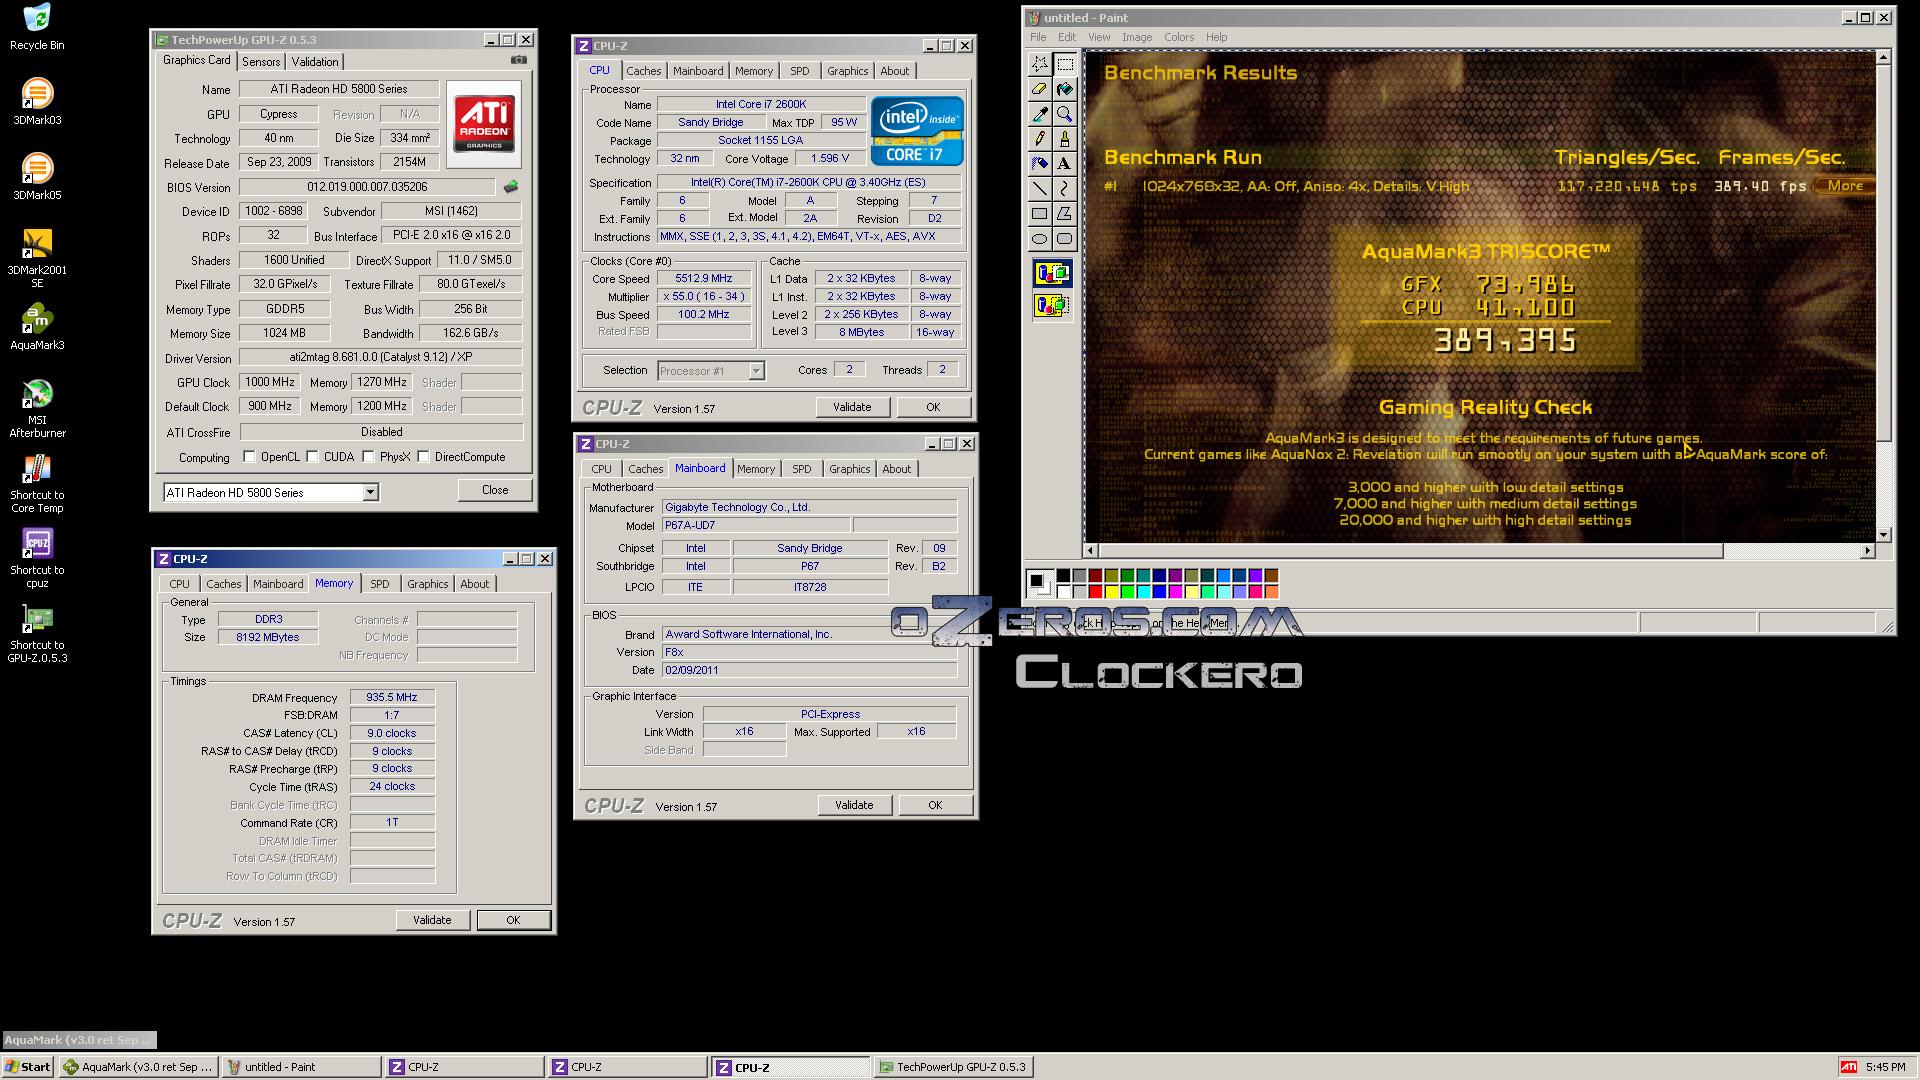Switch to untitled - Paint taskbar button

click(301, 1067)
